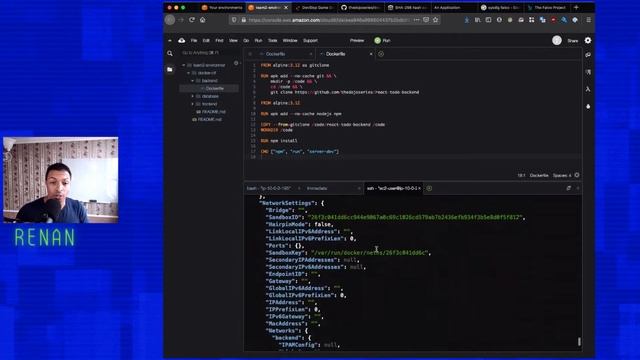Click the Share button
This screenshot has width=640, height=360.
click(x=573, y=40)
